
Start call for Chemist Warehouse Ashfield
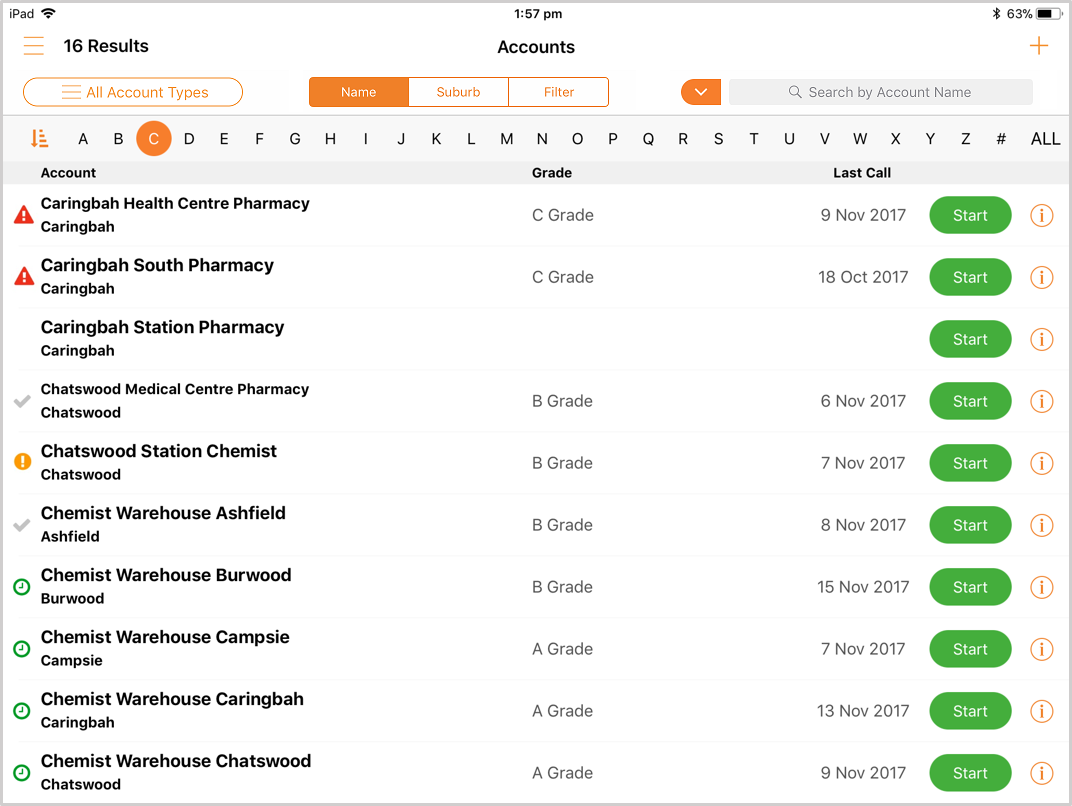(x=970, y=525)
